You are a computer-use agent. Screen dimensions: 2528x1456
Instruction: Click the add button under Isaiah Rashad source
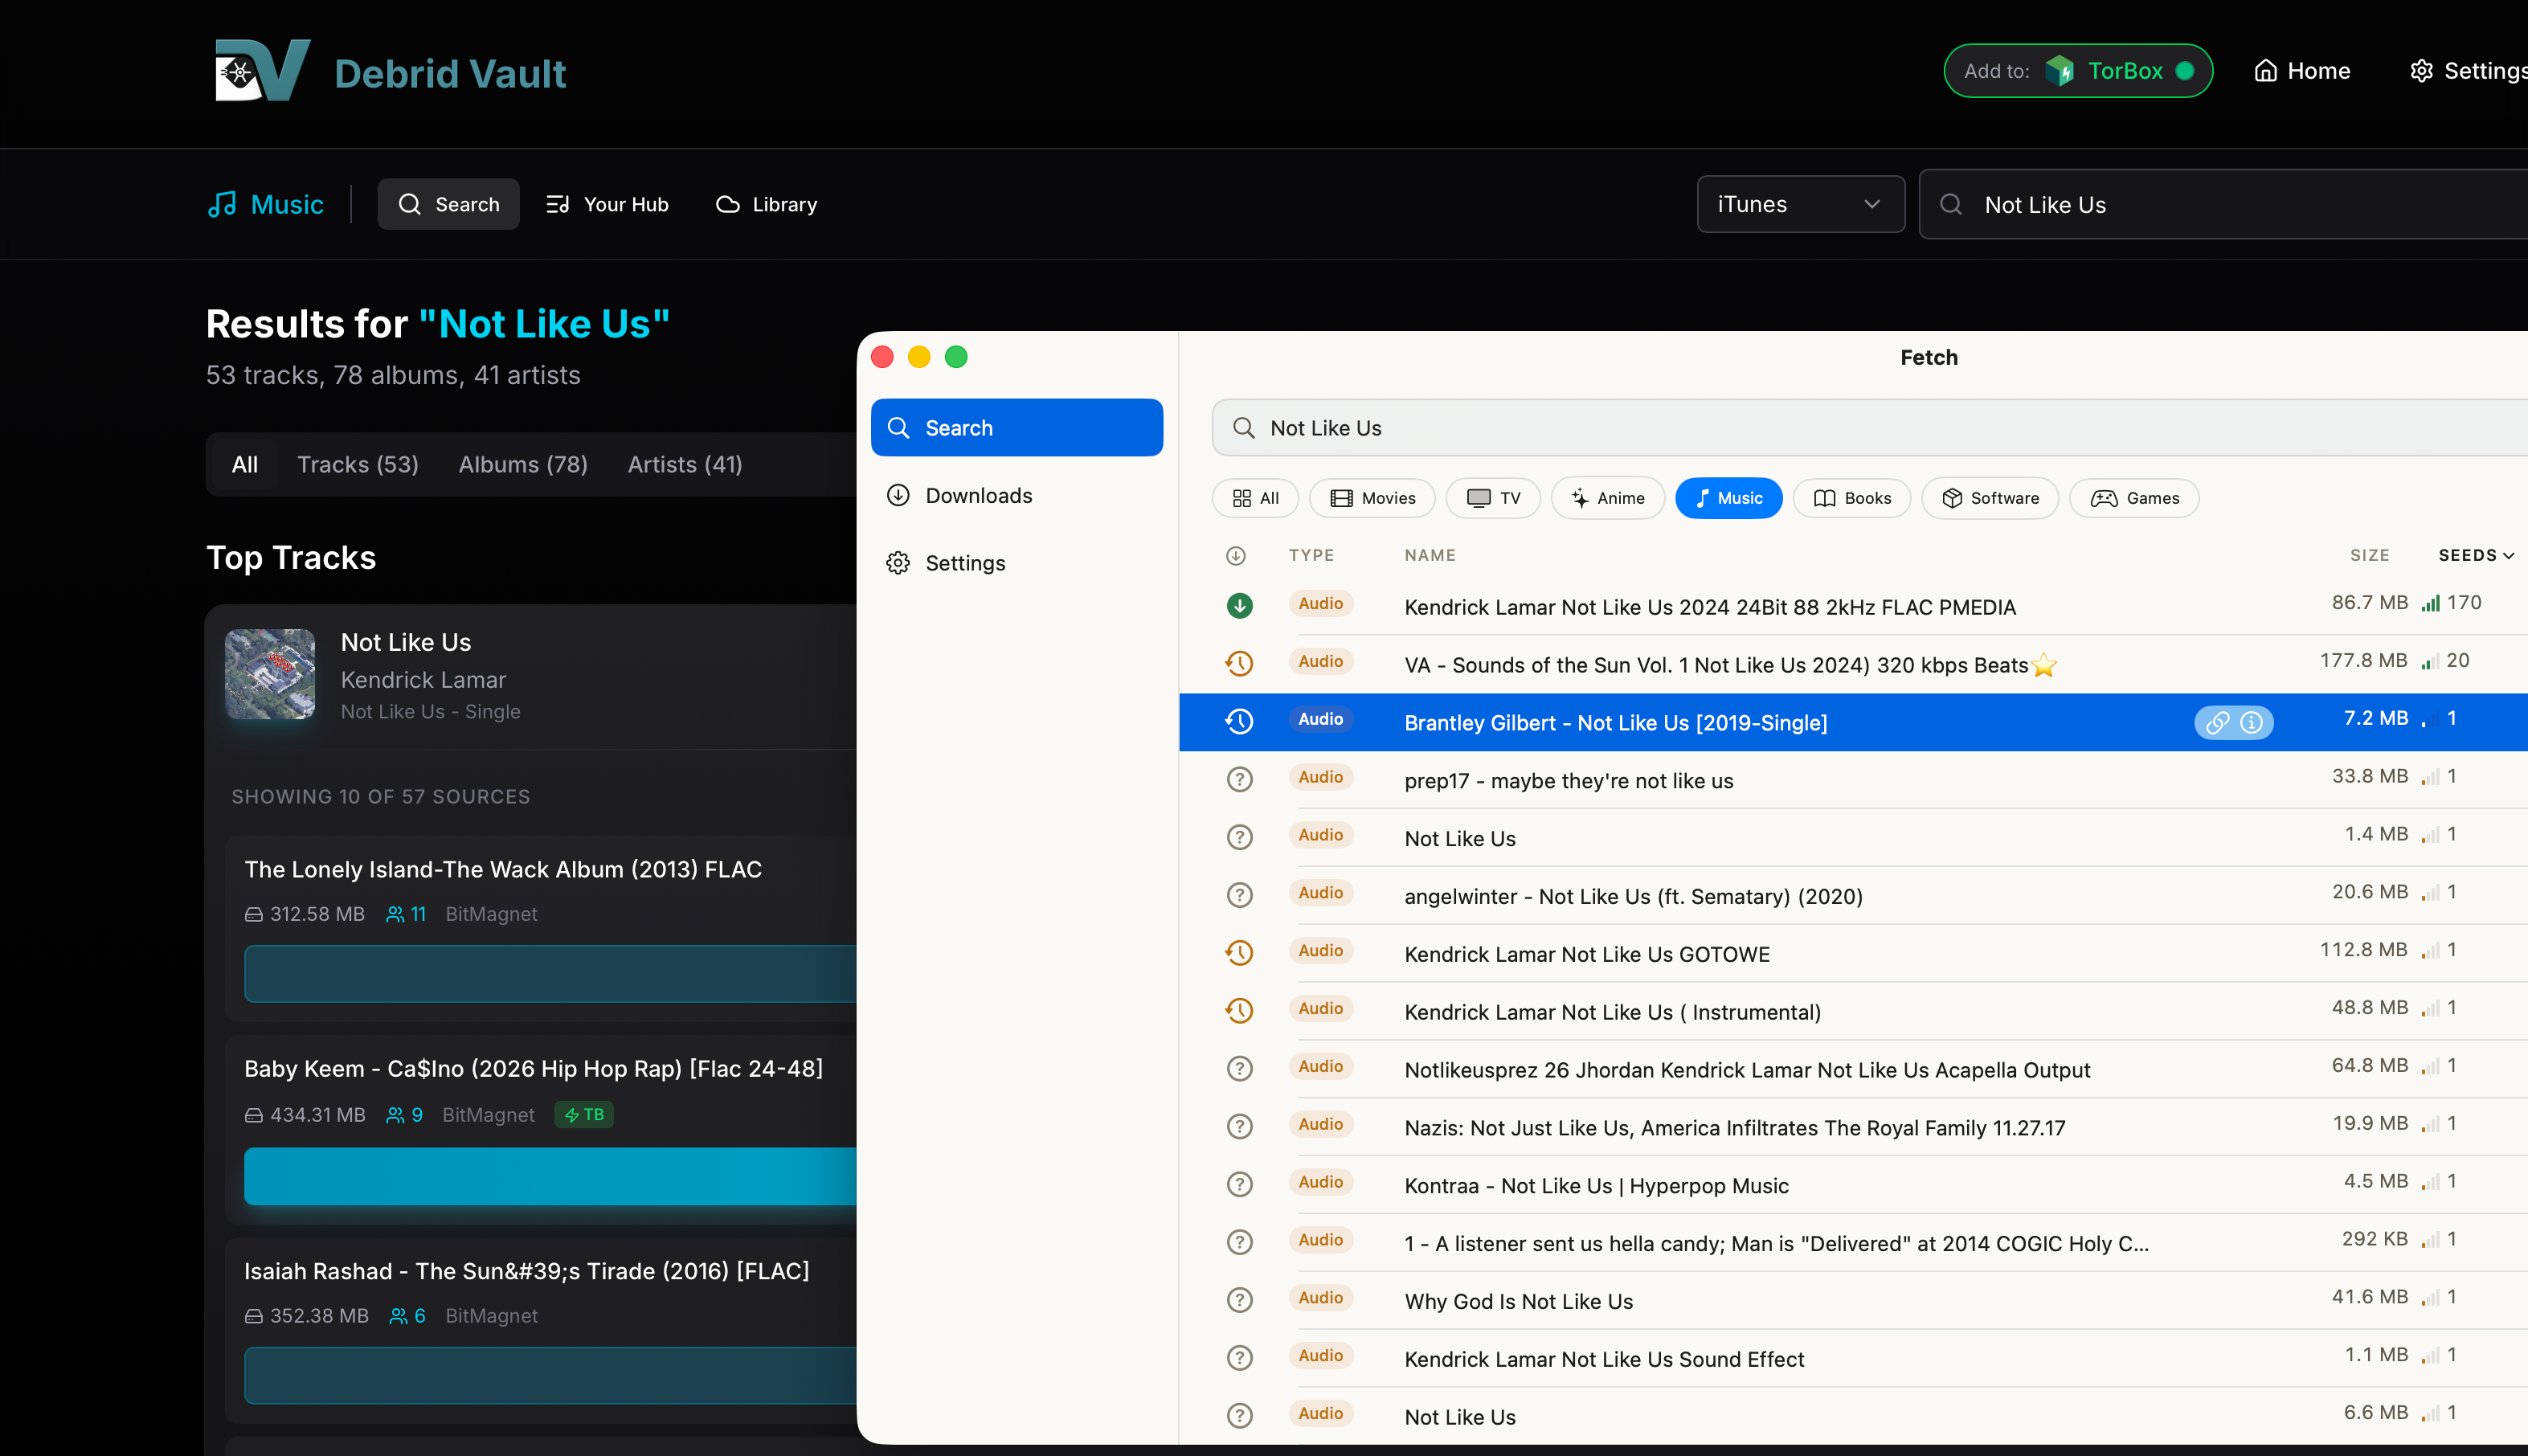click(550, 1375)
